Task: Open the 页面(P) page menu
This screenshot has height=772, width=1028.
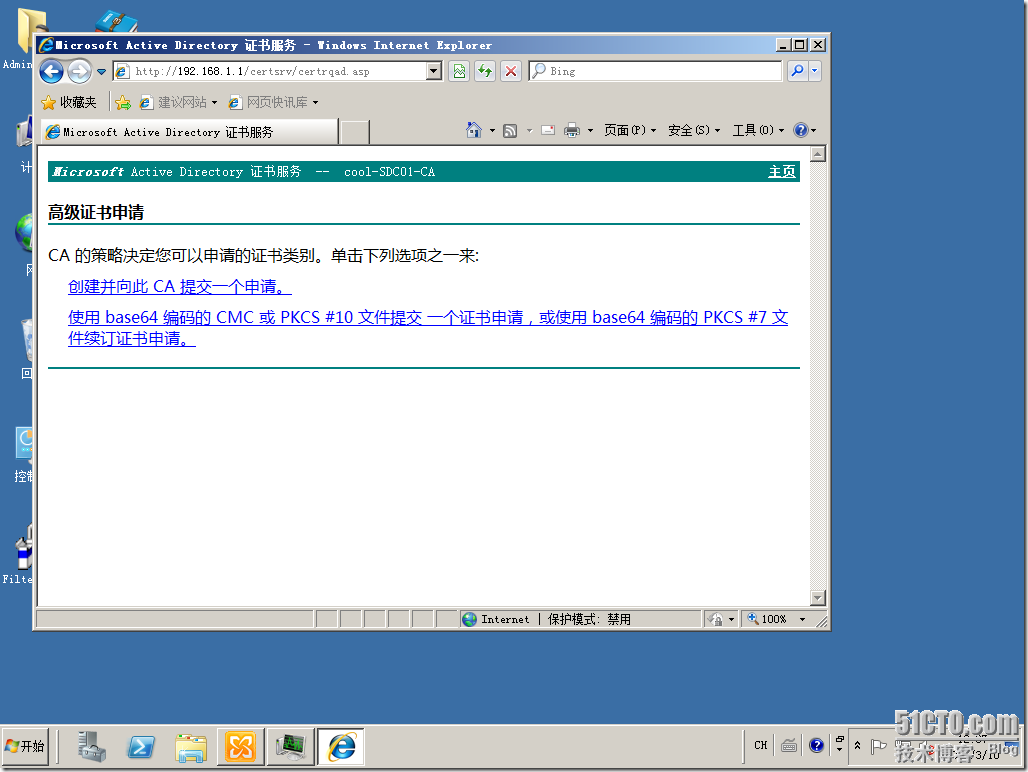Action: [626, 130]
